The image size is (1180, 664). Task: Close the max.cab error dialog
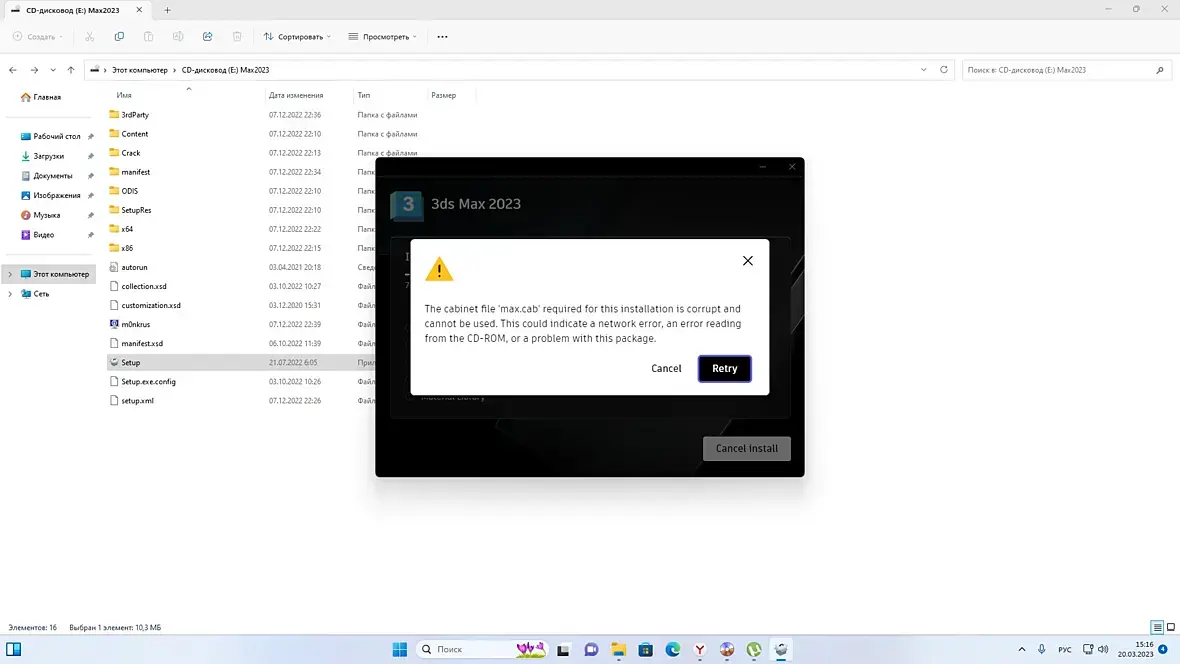(x=747, y=260)
